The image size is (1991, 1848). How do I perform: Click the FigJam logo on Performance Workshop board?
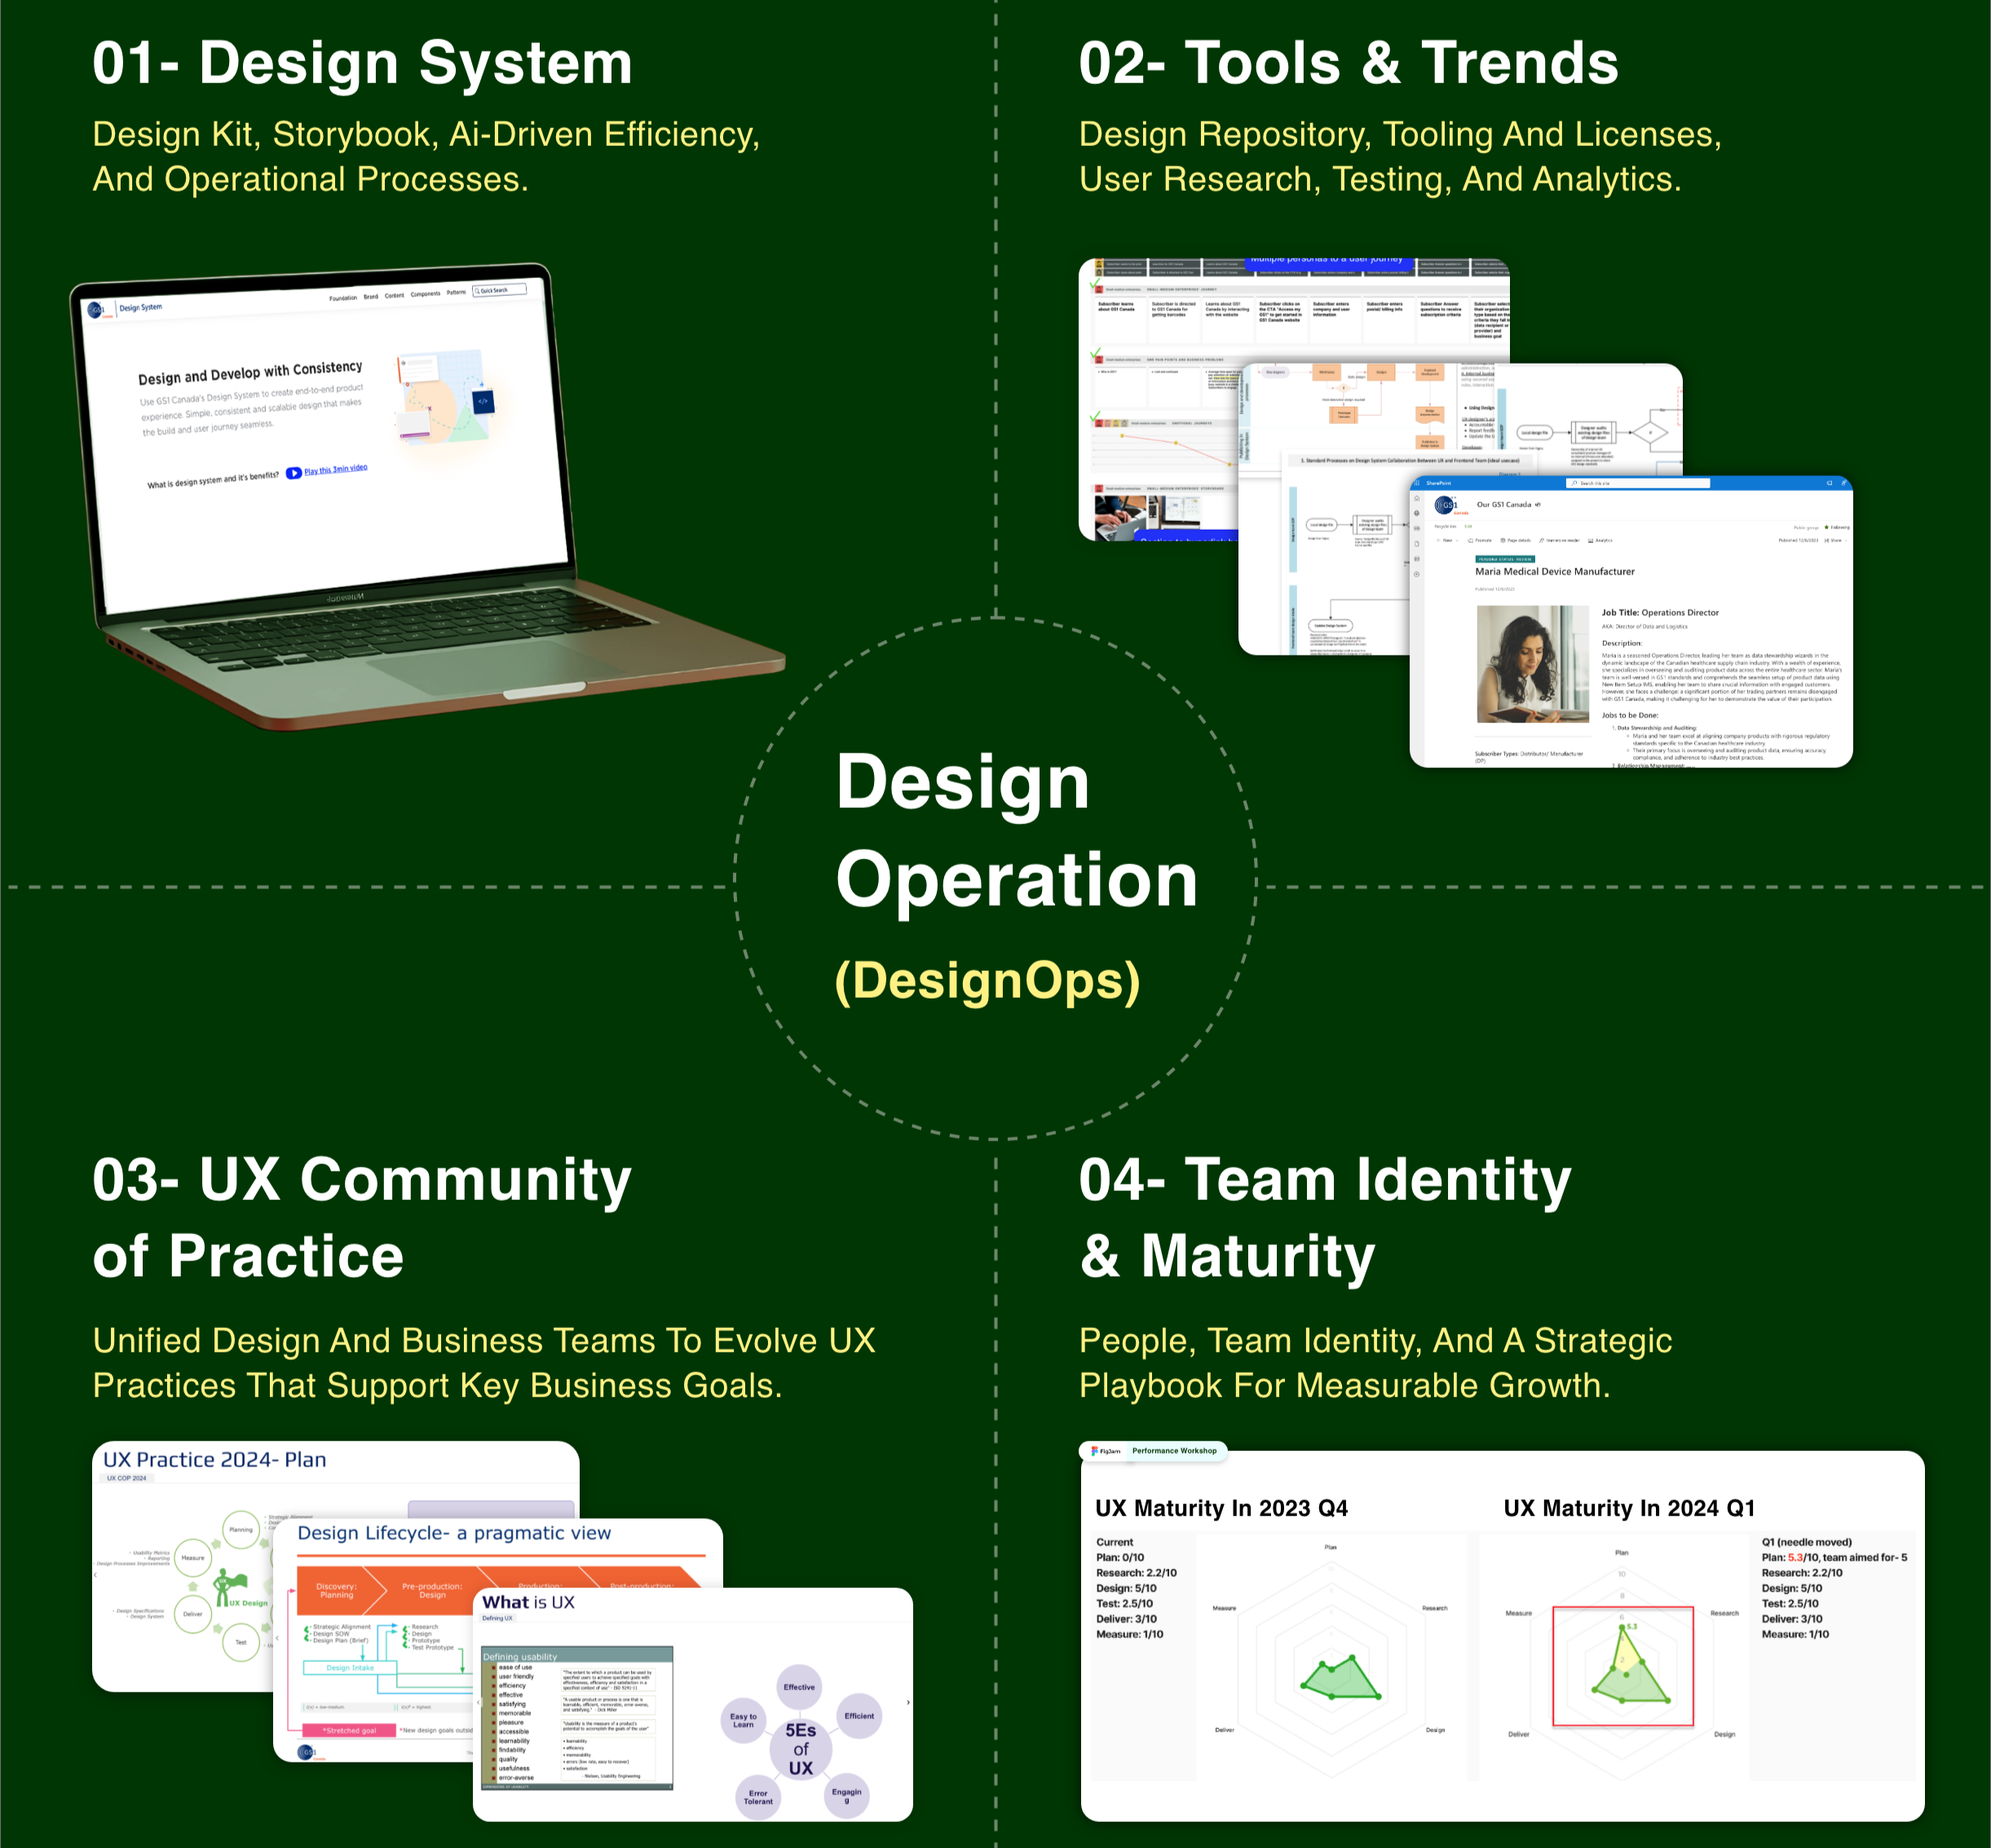pyautogui.click(x=1095, y=1451)
